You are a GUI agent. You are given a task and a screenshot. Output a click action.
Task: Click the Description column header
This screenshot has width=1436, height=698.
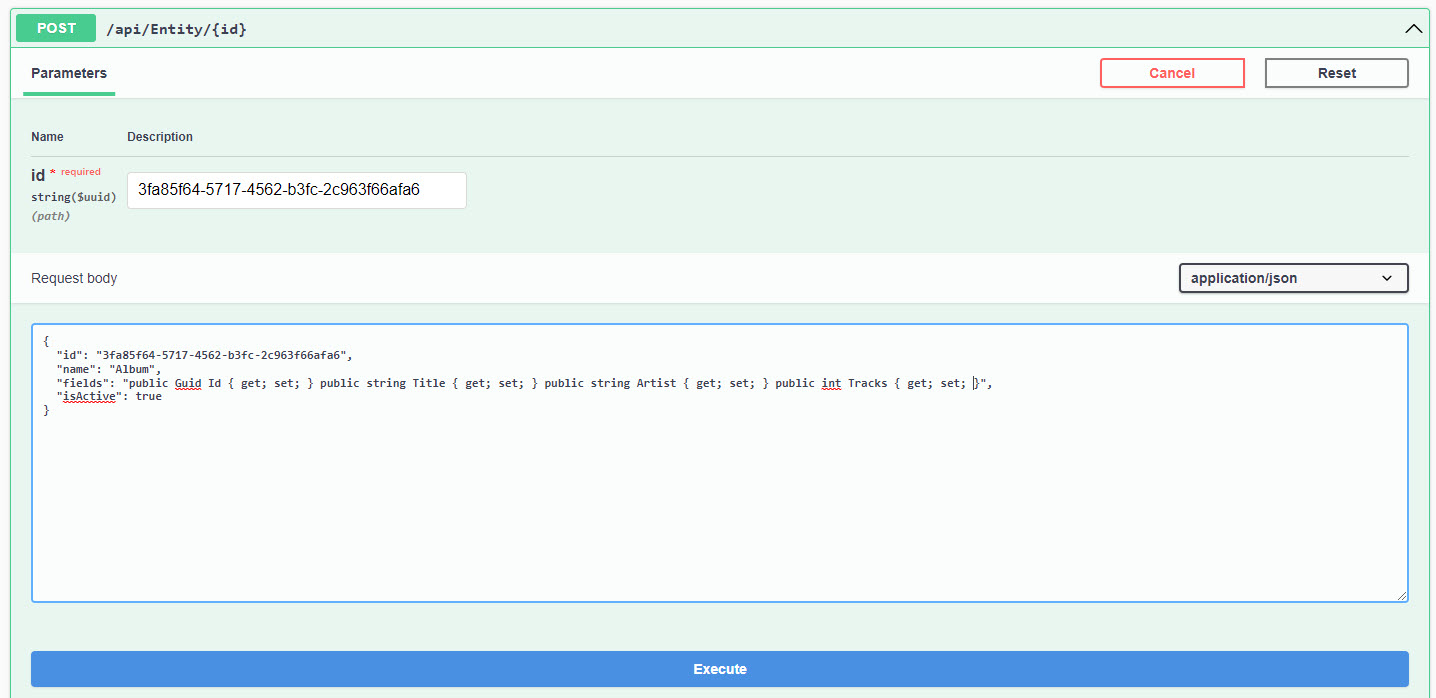click(x=159, y=136)
